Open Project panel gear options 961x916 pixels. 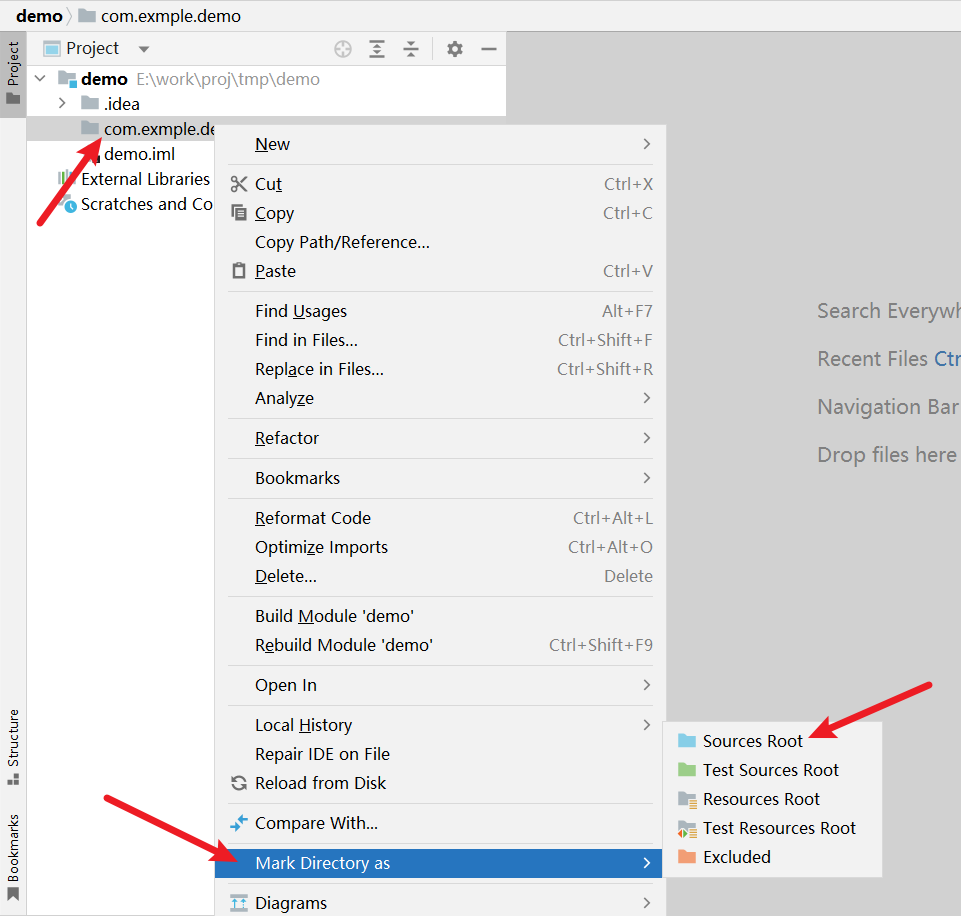coord(454,48)
